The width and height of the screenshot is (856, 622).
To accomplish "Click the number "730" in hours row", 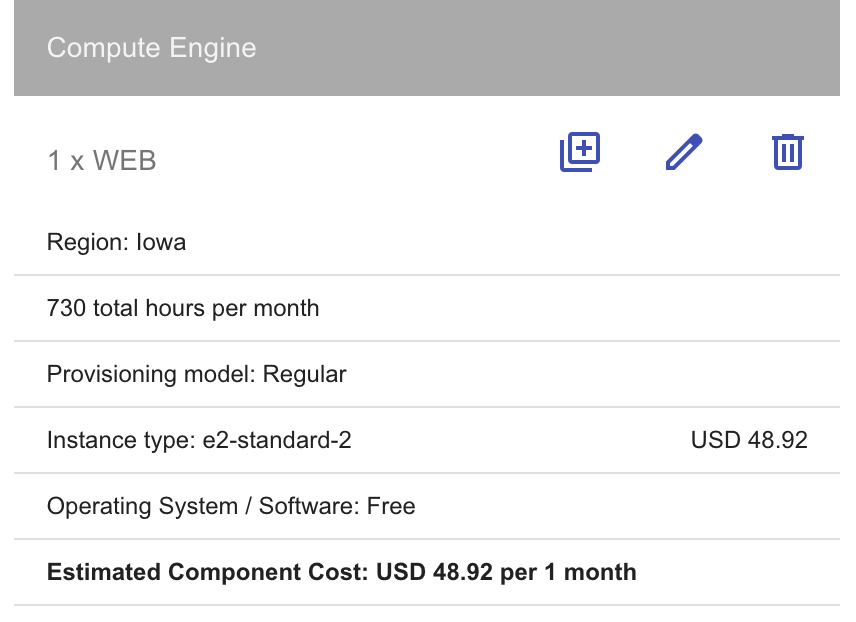I will coord(66,308).
